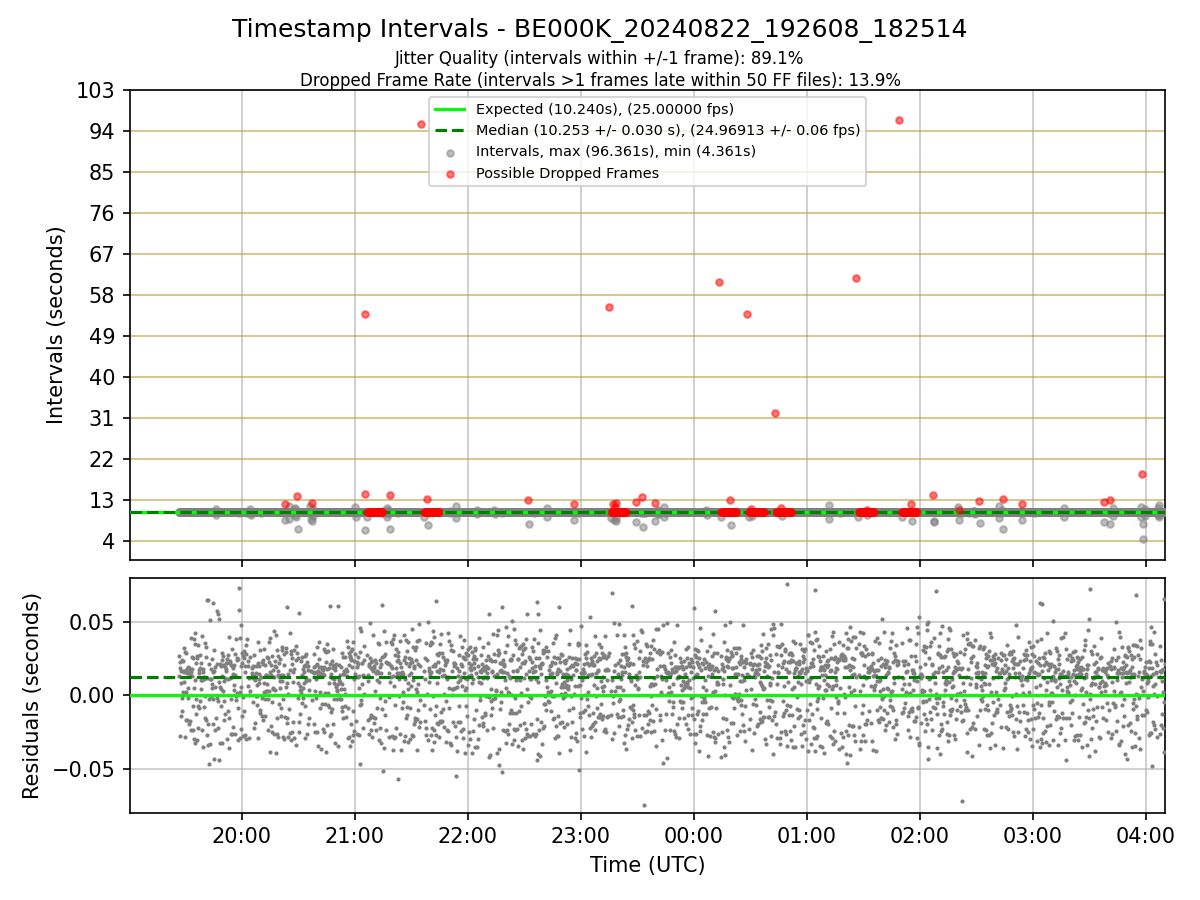The image size is (1200, 900).
Task: Click x-axis tick label '23:00'
Action: click(x=581, y=835)
